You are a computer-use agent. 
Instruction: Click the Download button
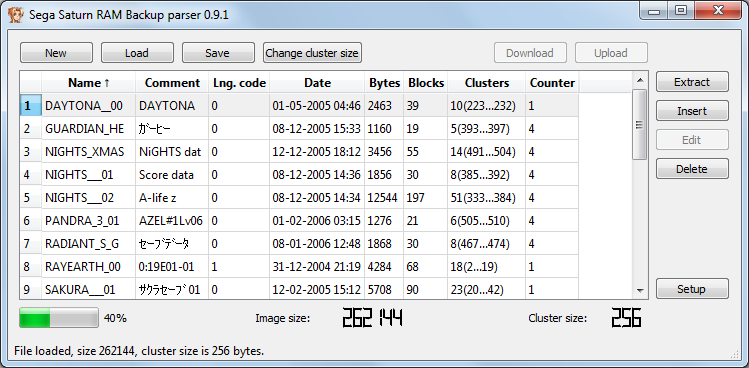point(530,53)
